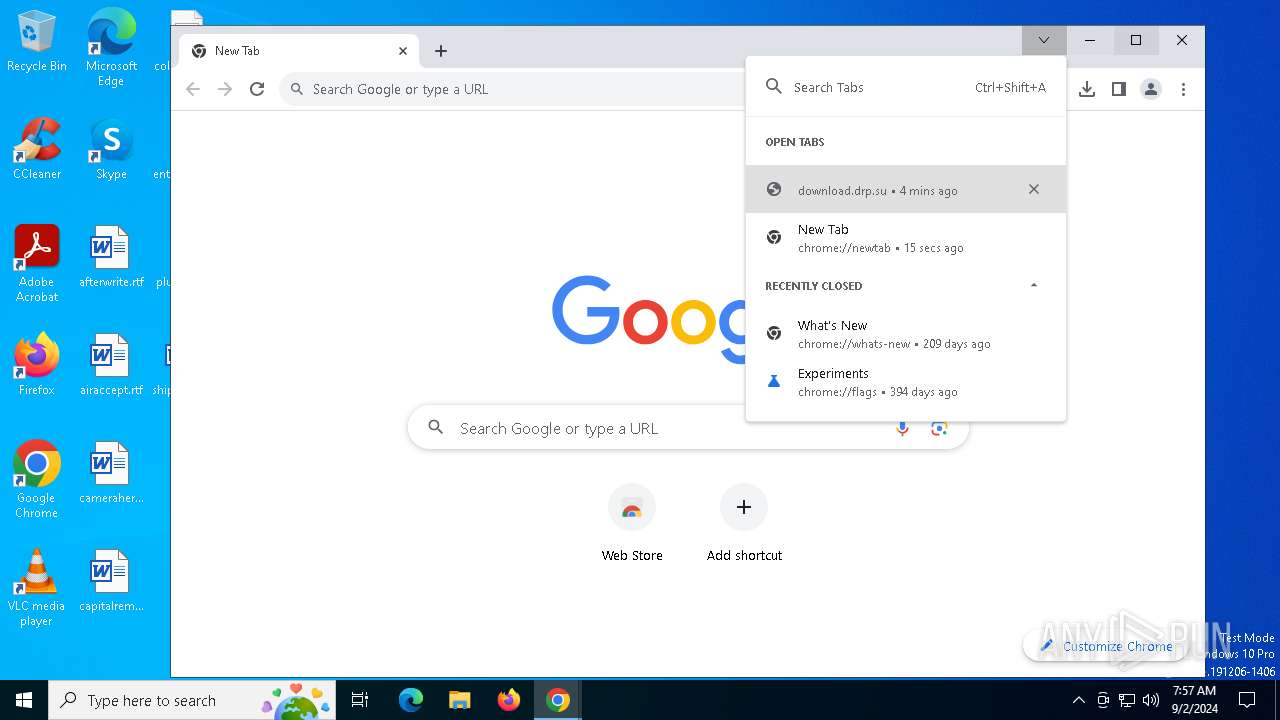Select airaccept.rtf document on desktop
1280x720 pixels.
pyautogui.click(x=111, y=364)
